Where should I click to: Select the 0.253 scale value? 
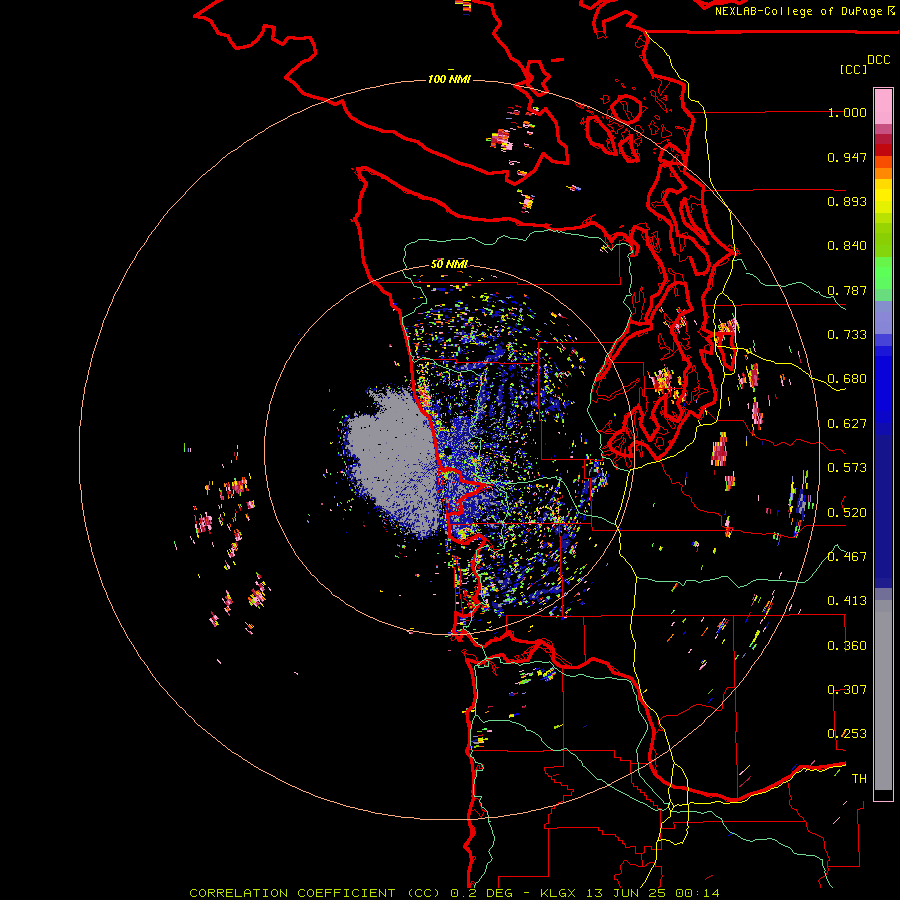(x=847, y=734)
